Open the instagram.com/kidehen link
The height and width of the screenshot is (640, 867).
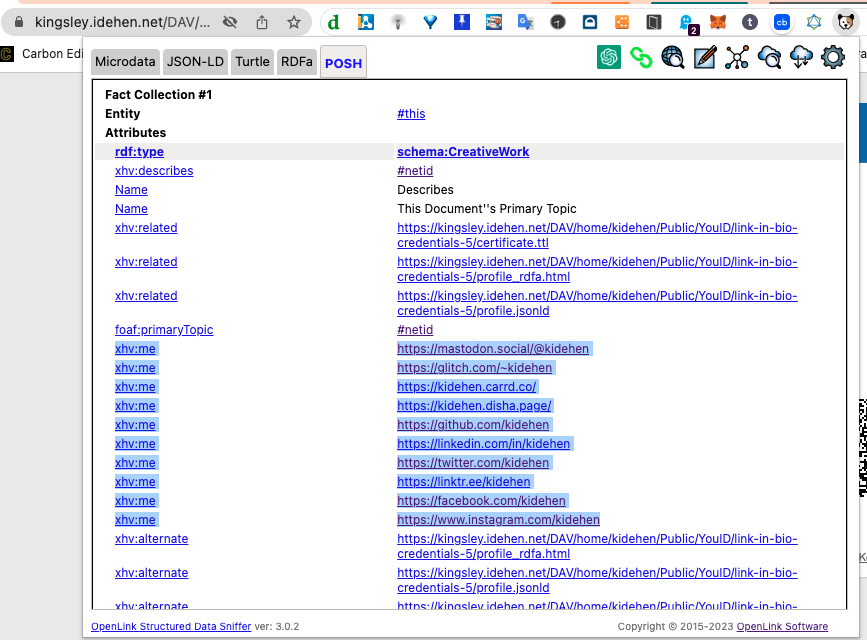498,519
